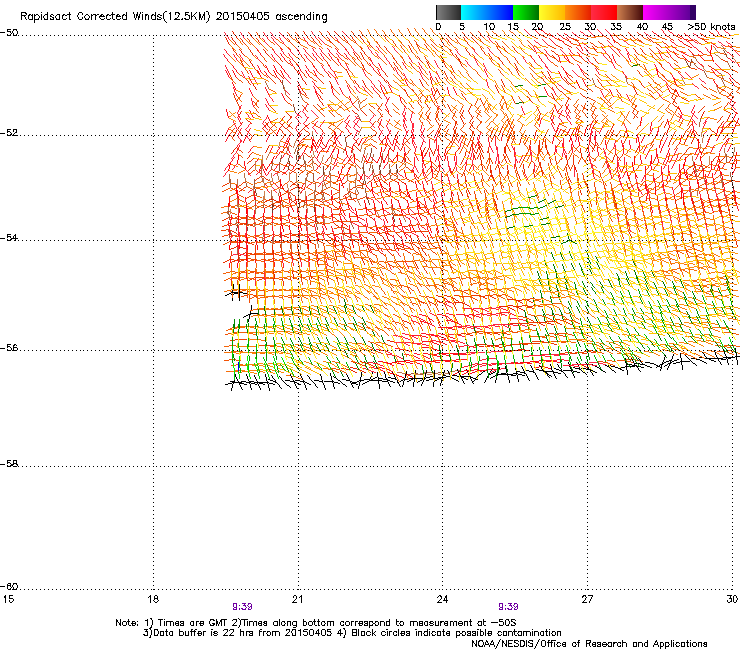Image resolution: width=740 pixels, height=650 pixels.
Task: Click the latitude label '-54'
Action: coord(9,237)
